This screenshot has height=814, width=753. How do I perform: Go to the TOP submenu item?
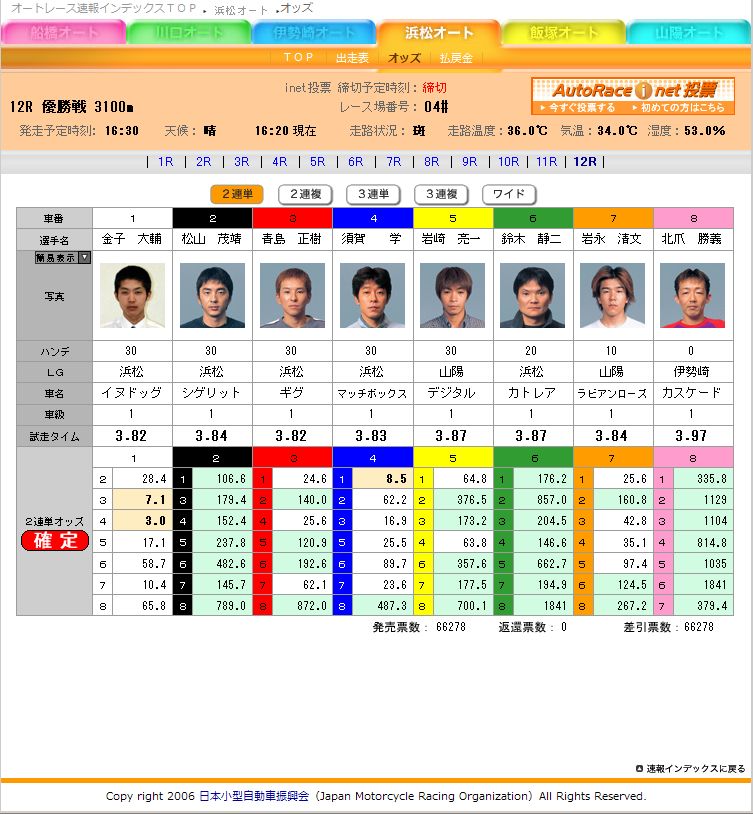coord(299,57)
